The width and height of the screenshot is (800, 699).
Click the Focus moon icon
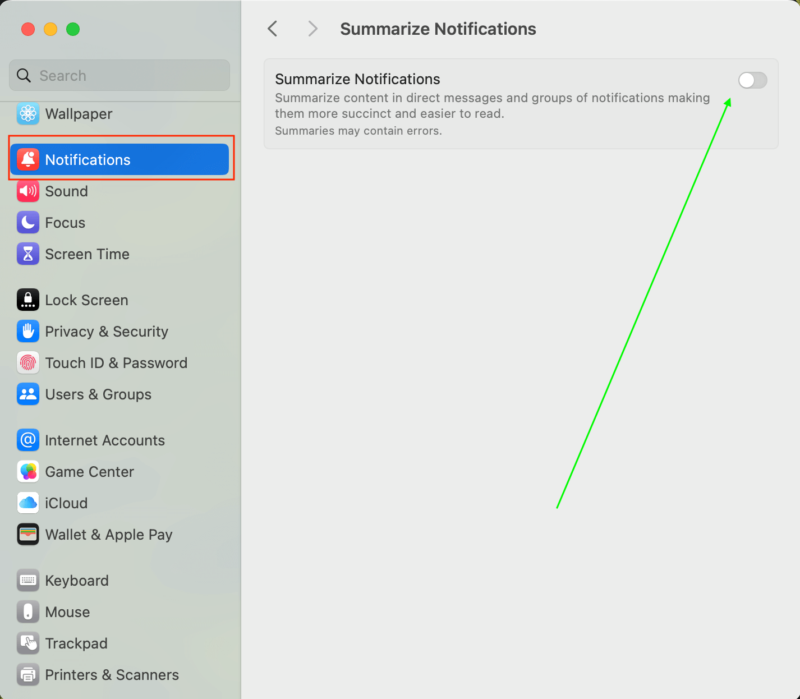28,222
